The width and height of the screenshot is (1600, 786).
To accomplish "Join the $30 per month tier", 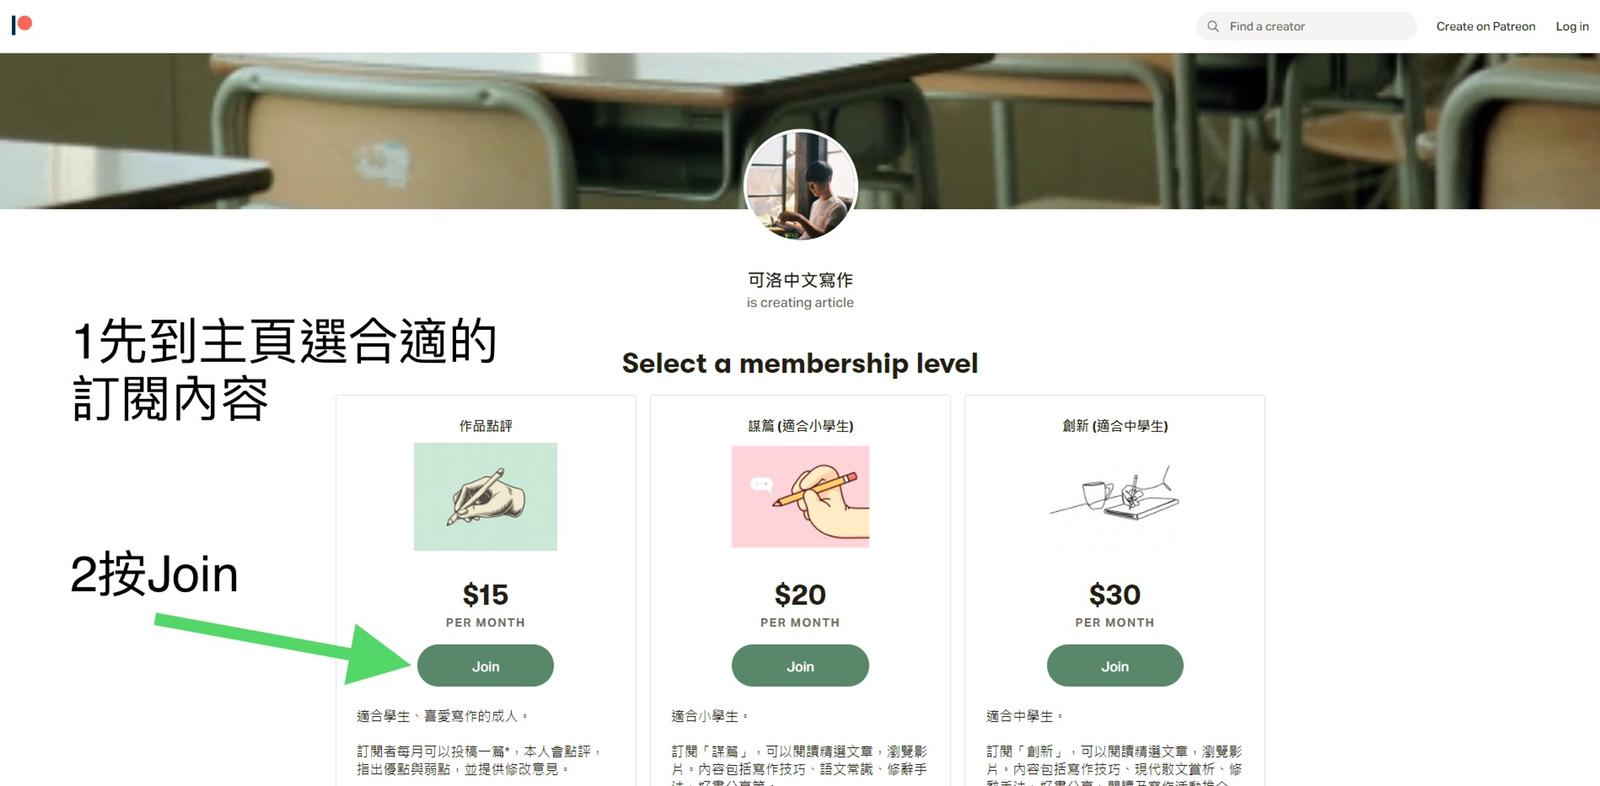I will [1115, 666].
